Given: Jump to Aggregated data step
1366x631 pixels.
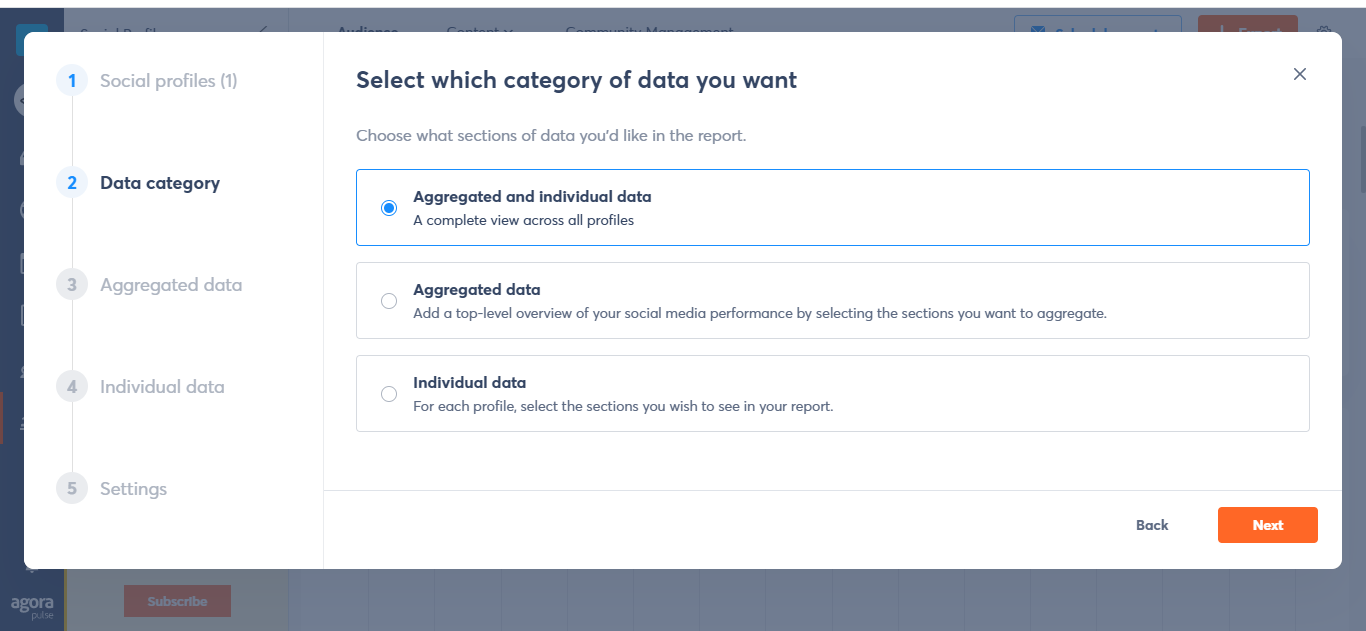Looking at the screenshot, I should [171, 285].
